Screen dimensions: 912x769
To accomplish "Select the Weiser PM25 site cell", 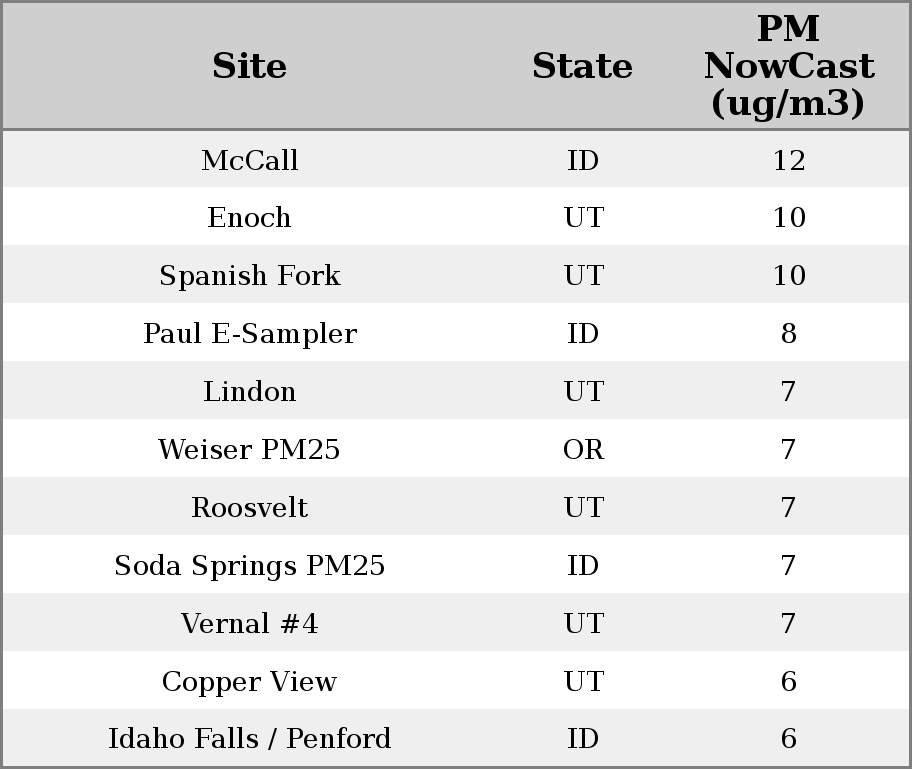I will (249, 450).
